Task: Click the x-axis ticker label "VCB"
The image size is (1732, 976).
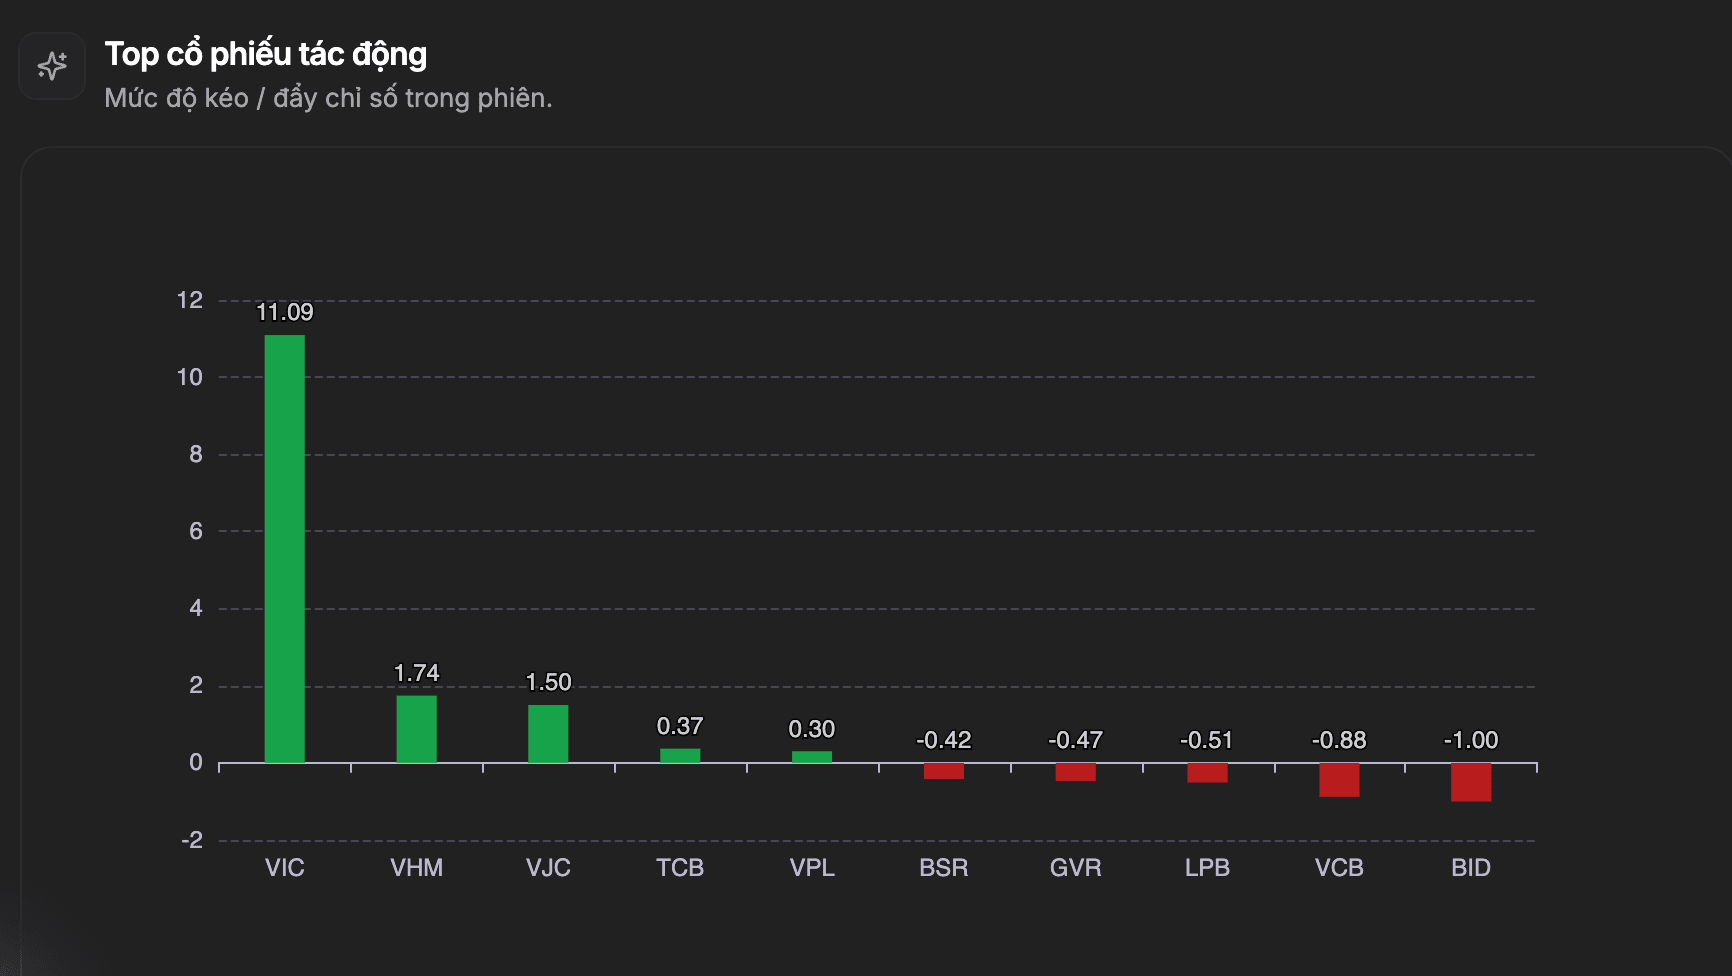Action: coord(1339,868)
